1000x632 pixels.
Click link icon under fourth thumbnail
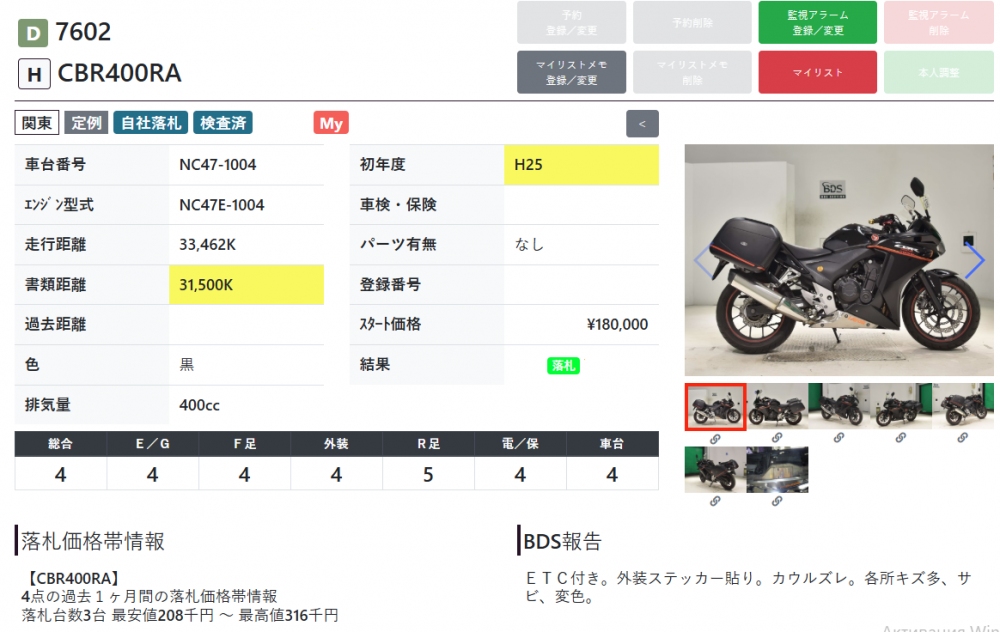901,438
